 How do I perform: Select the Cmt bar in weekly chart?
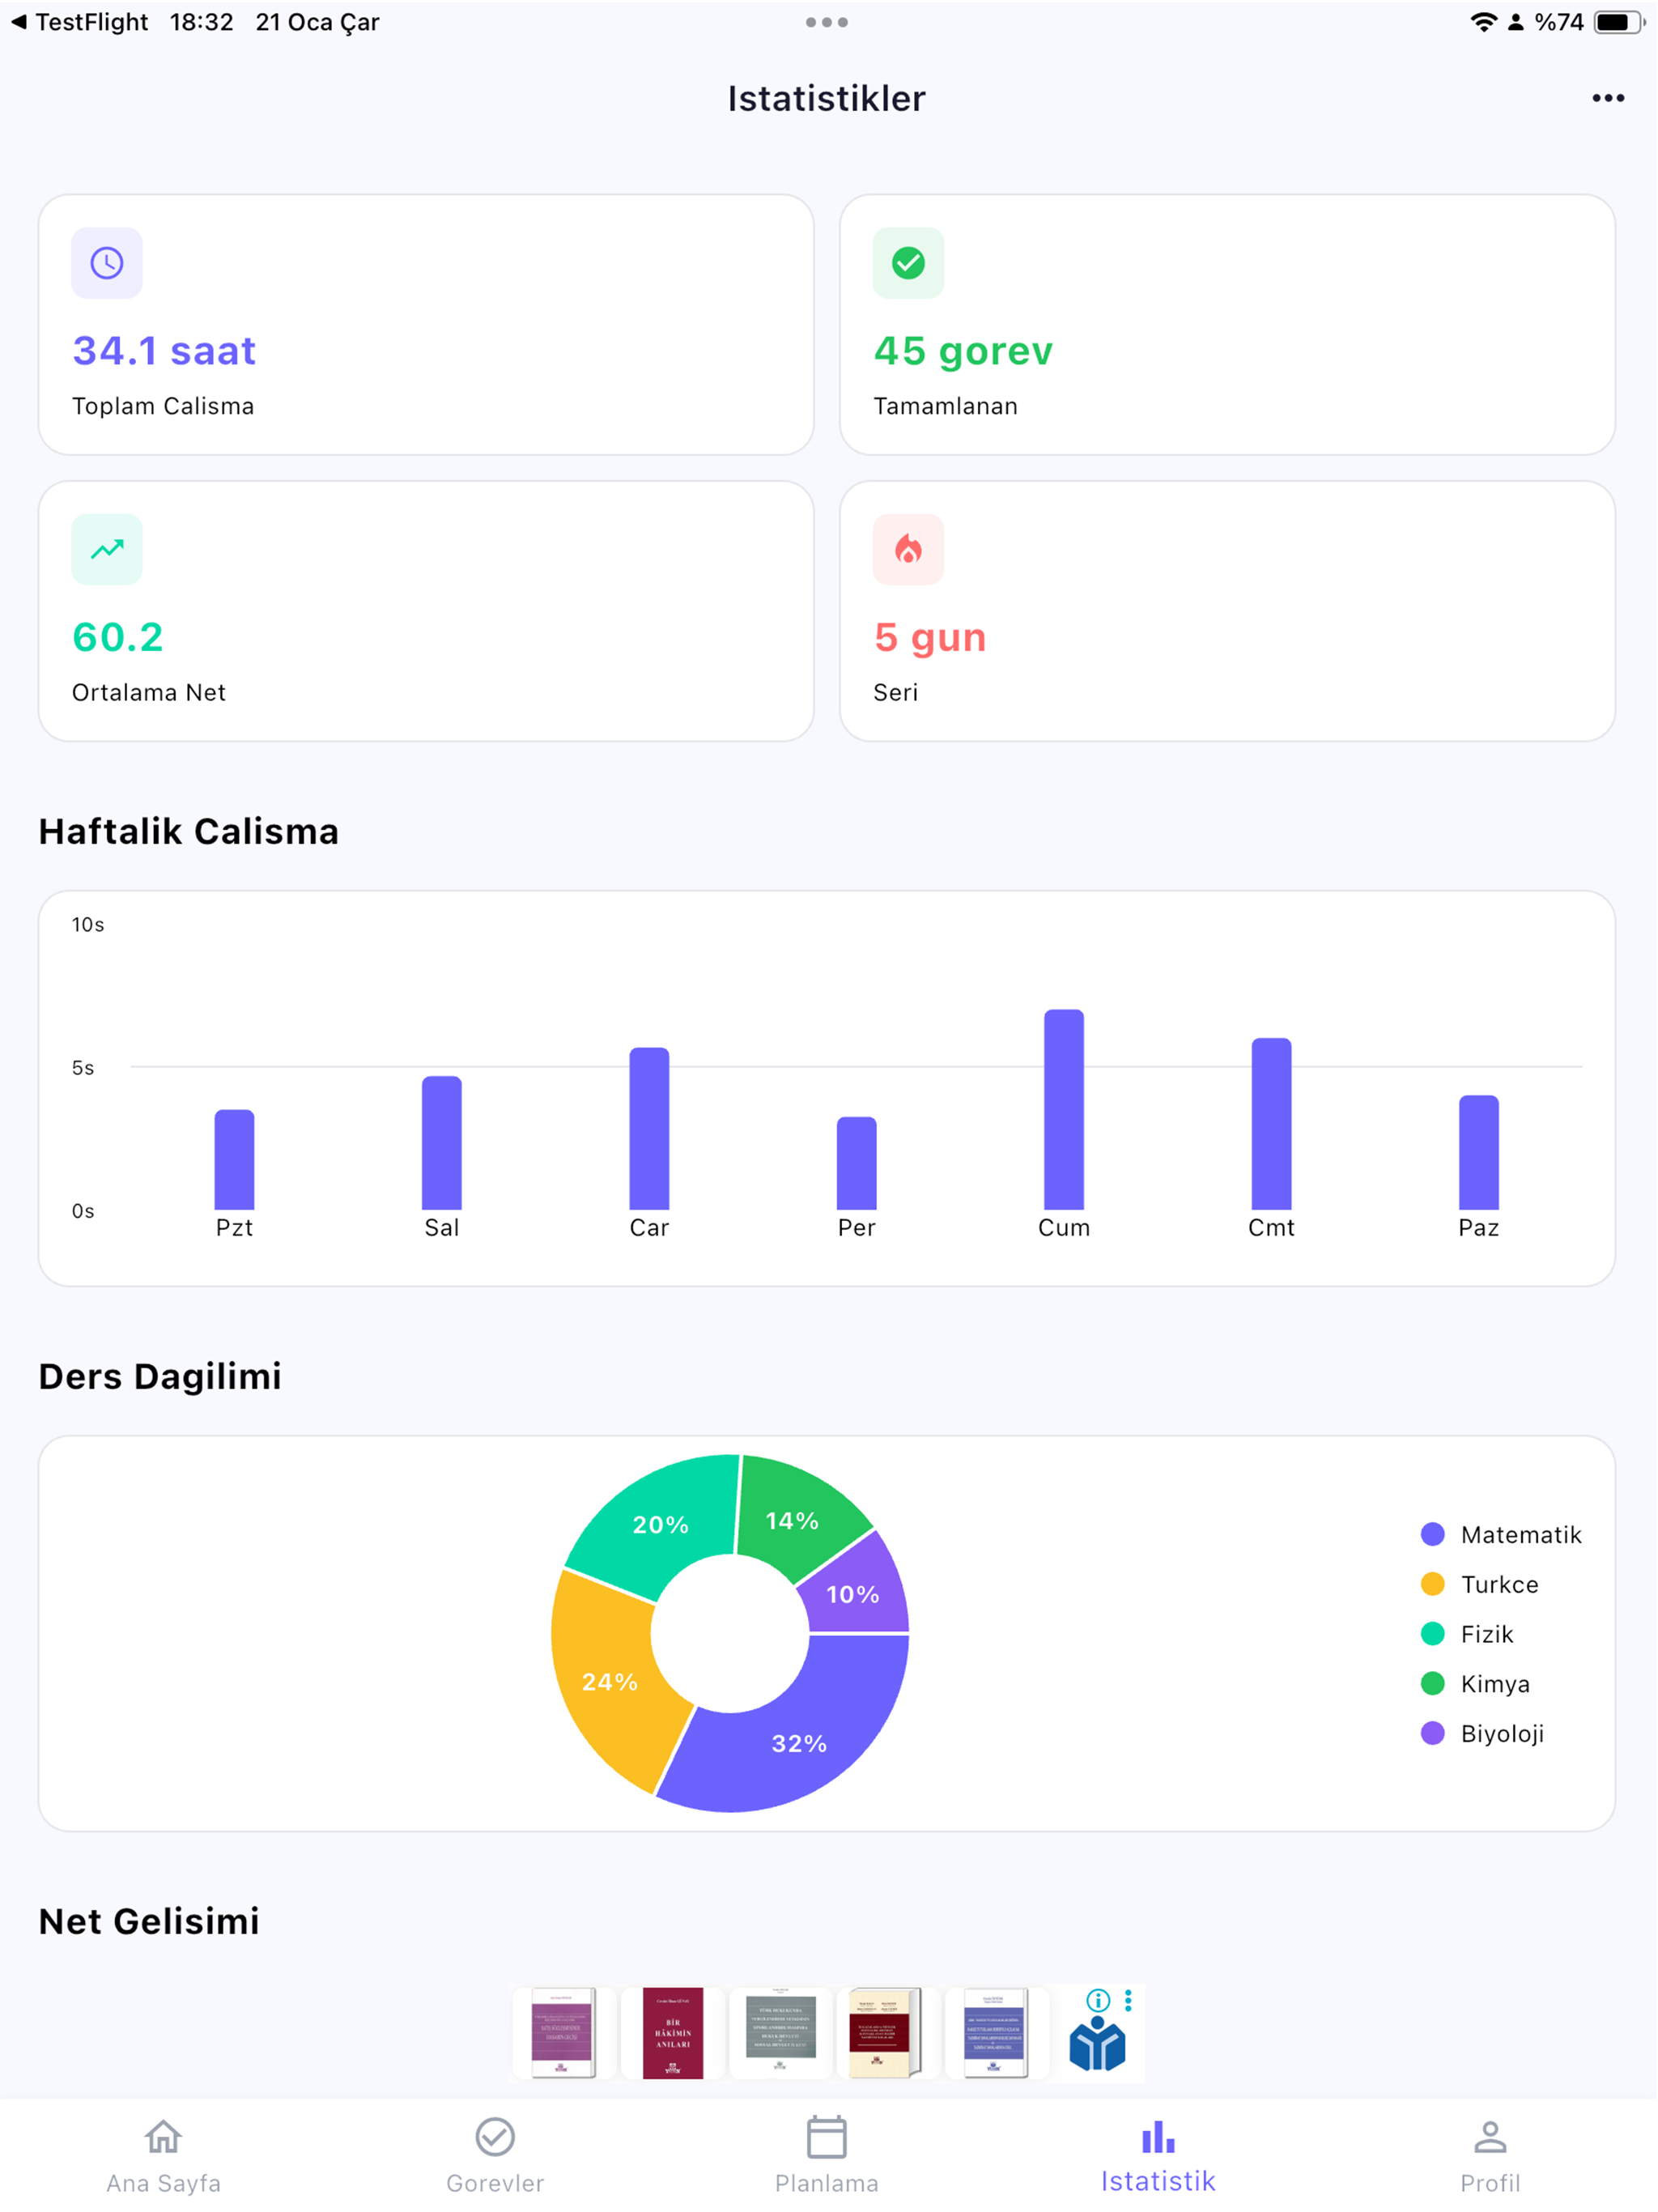click(1271, 1124)
